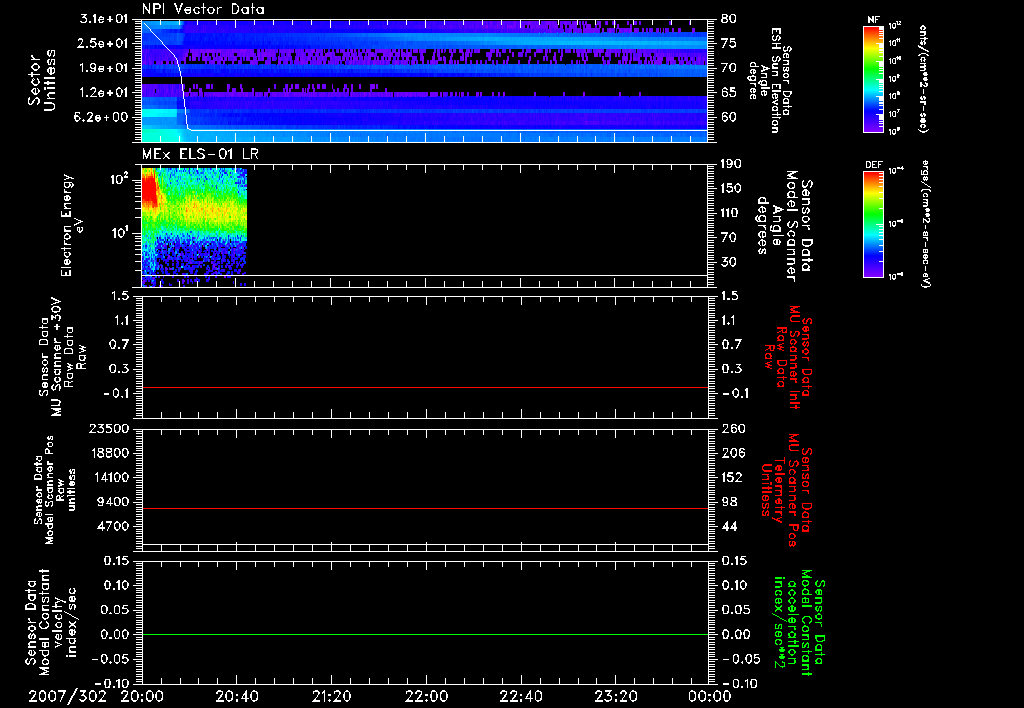Image resolution: width=1024 pixels, height=708 pixels.
Task: Click the red high-flux region in ELS spectrogram
Action: click(x=150, y=188)
